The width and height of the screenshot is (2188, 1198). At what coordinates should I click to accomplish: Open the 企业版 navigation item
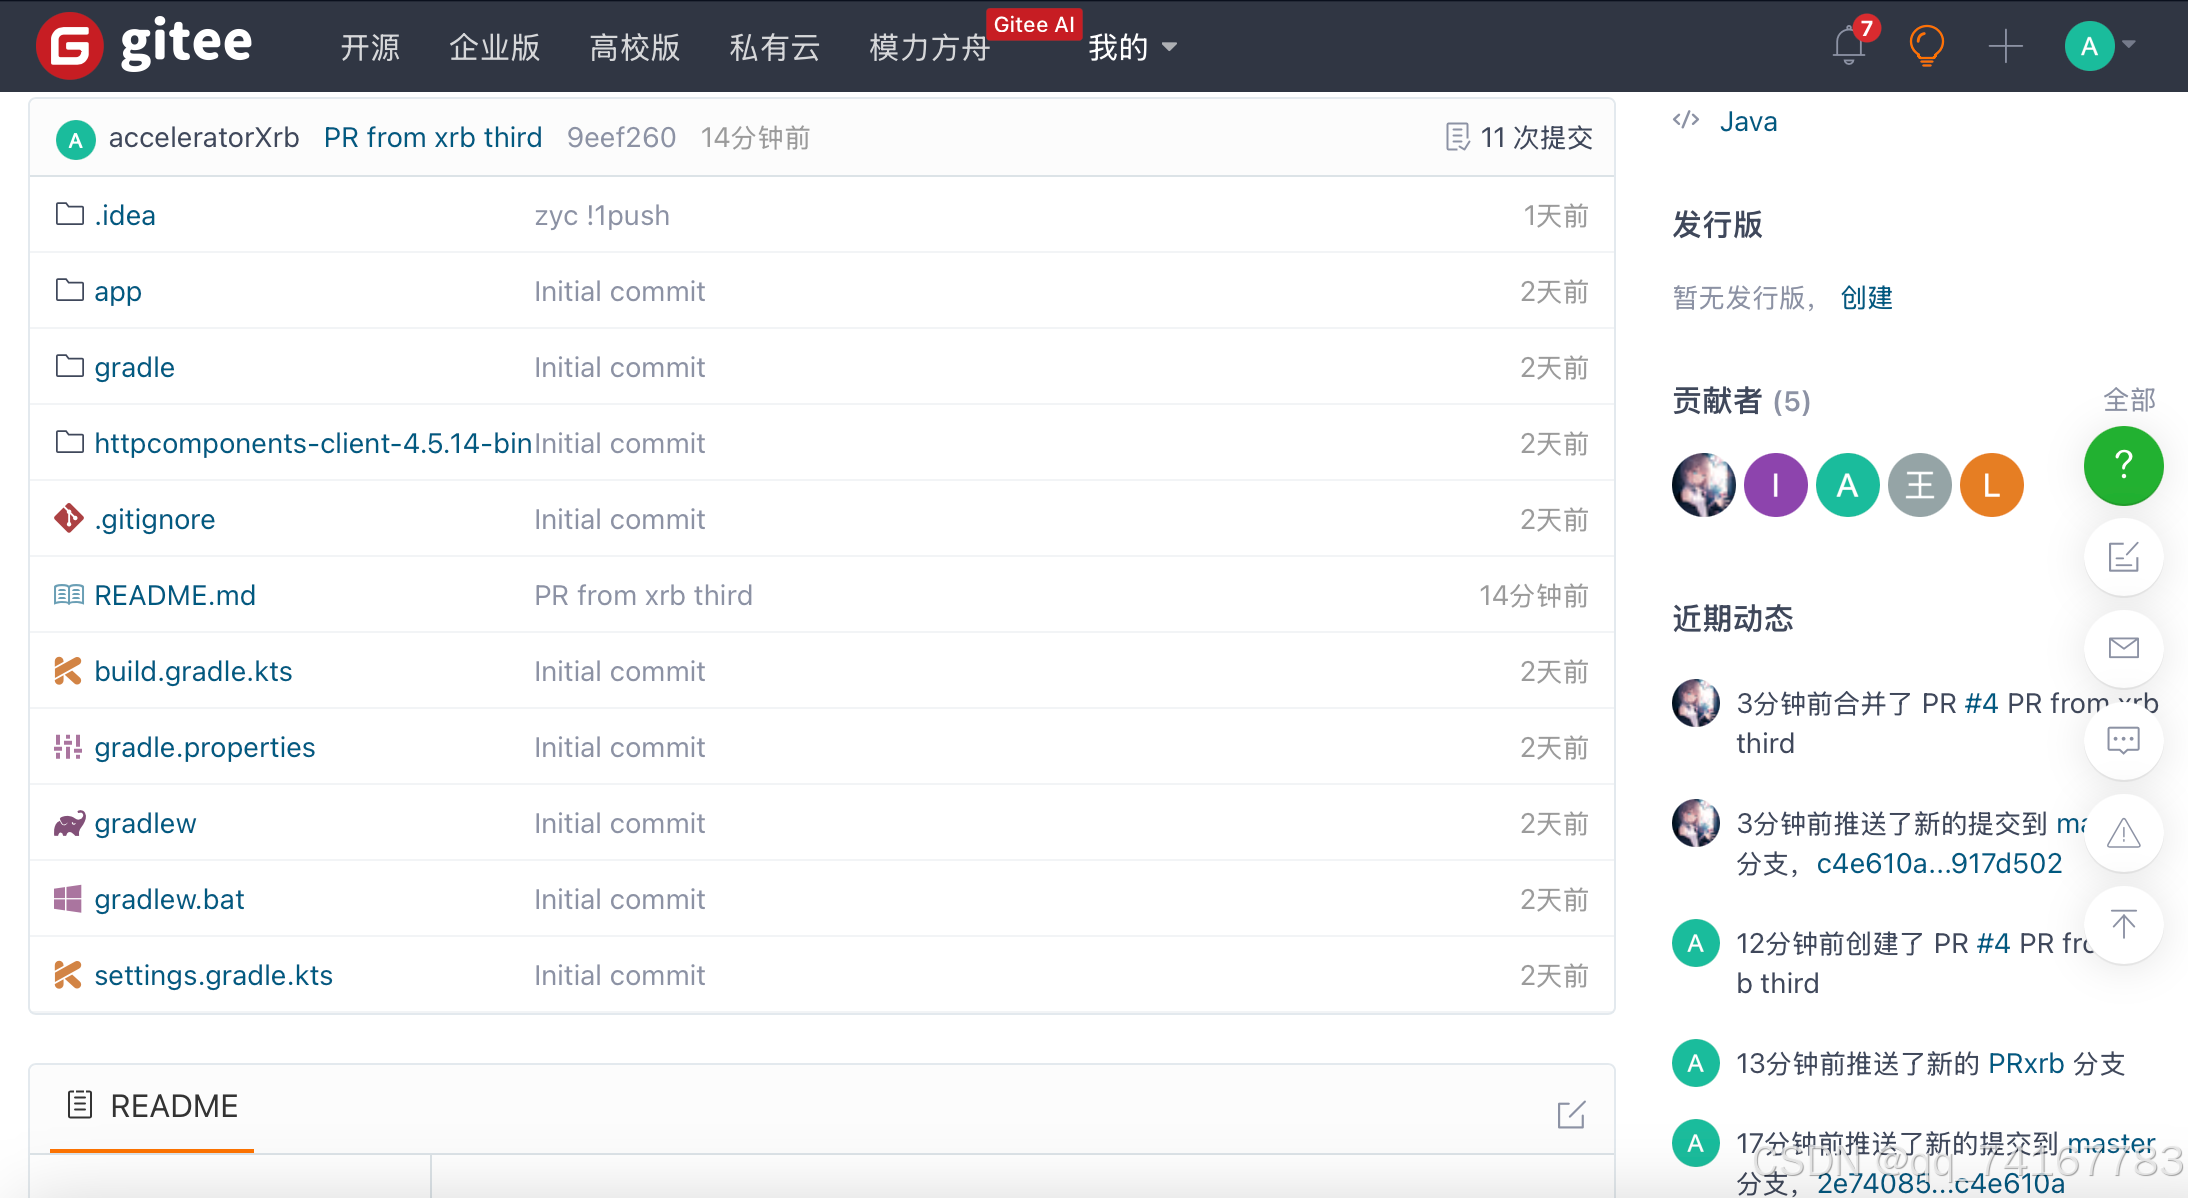click(x=494, y=47)
